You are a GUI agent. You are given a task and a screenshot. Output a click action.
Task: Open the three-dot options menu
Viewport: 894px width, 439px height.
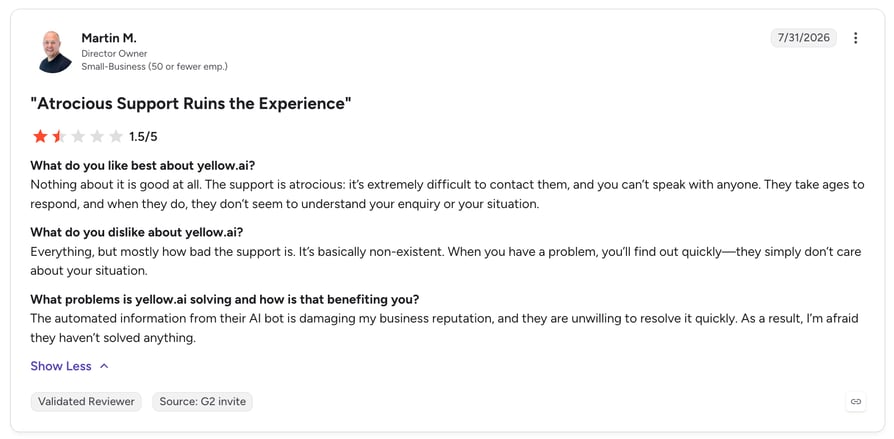point(855,38)
